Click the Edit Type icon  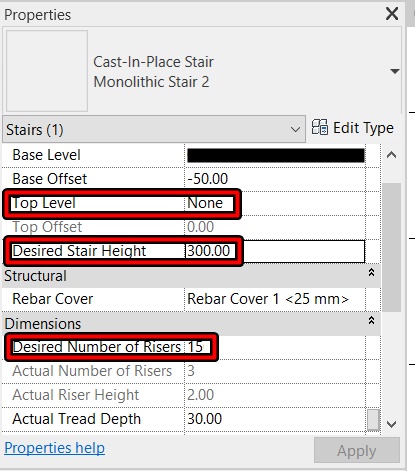click(x=320, y=127)
